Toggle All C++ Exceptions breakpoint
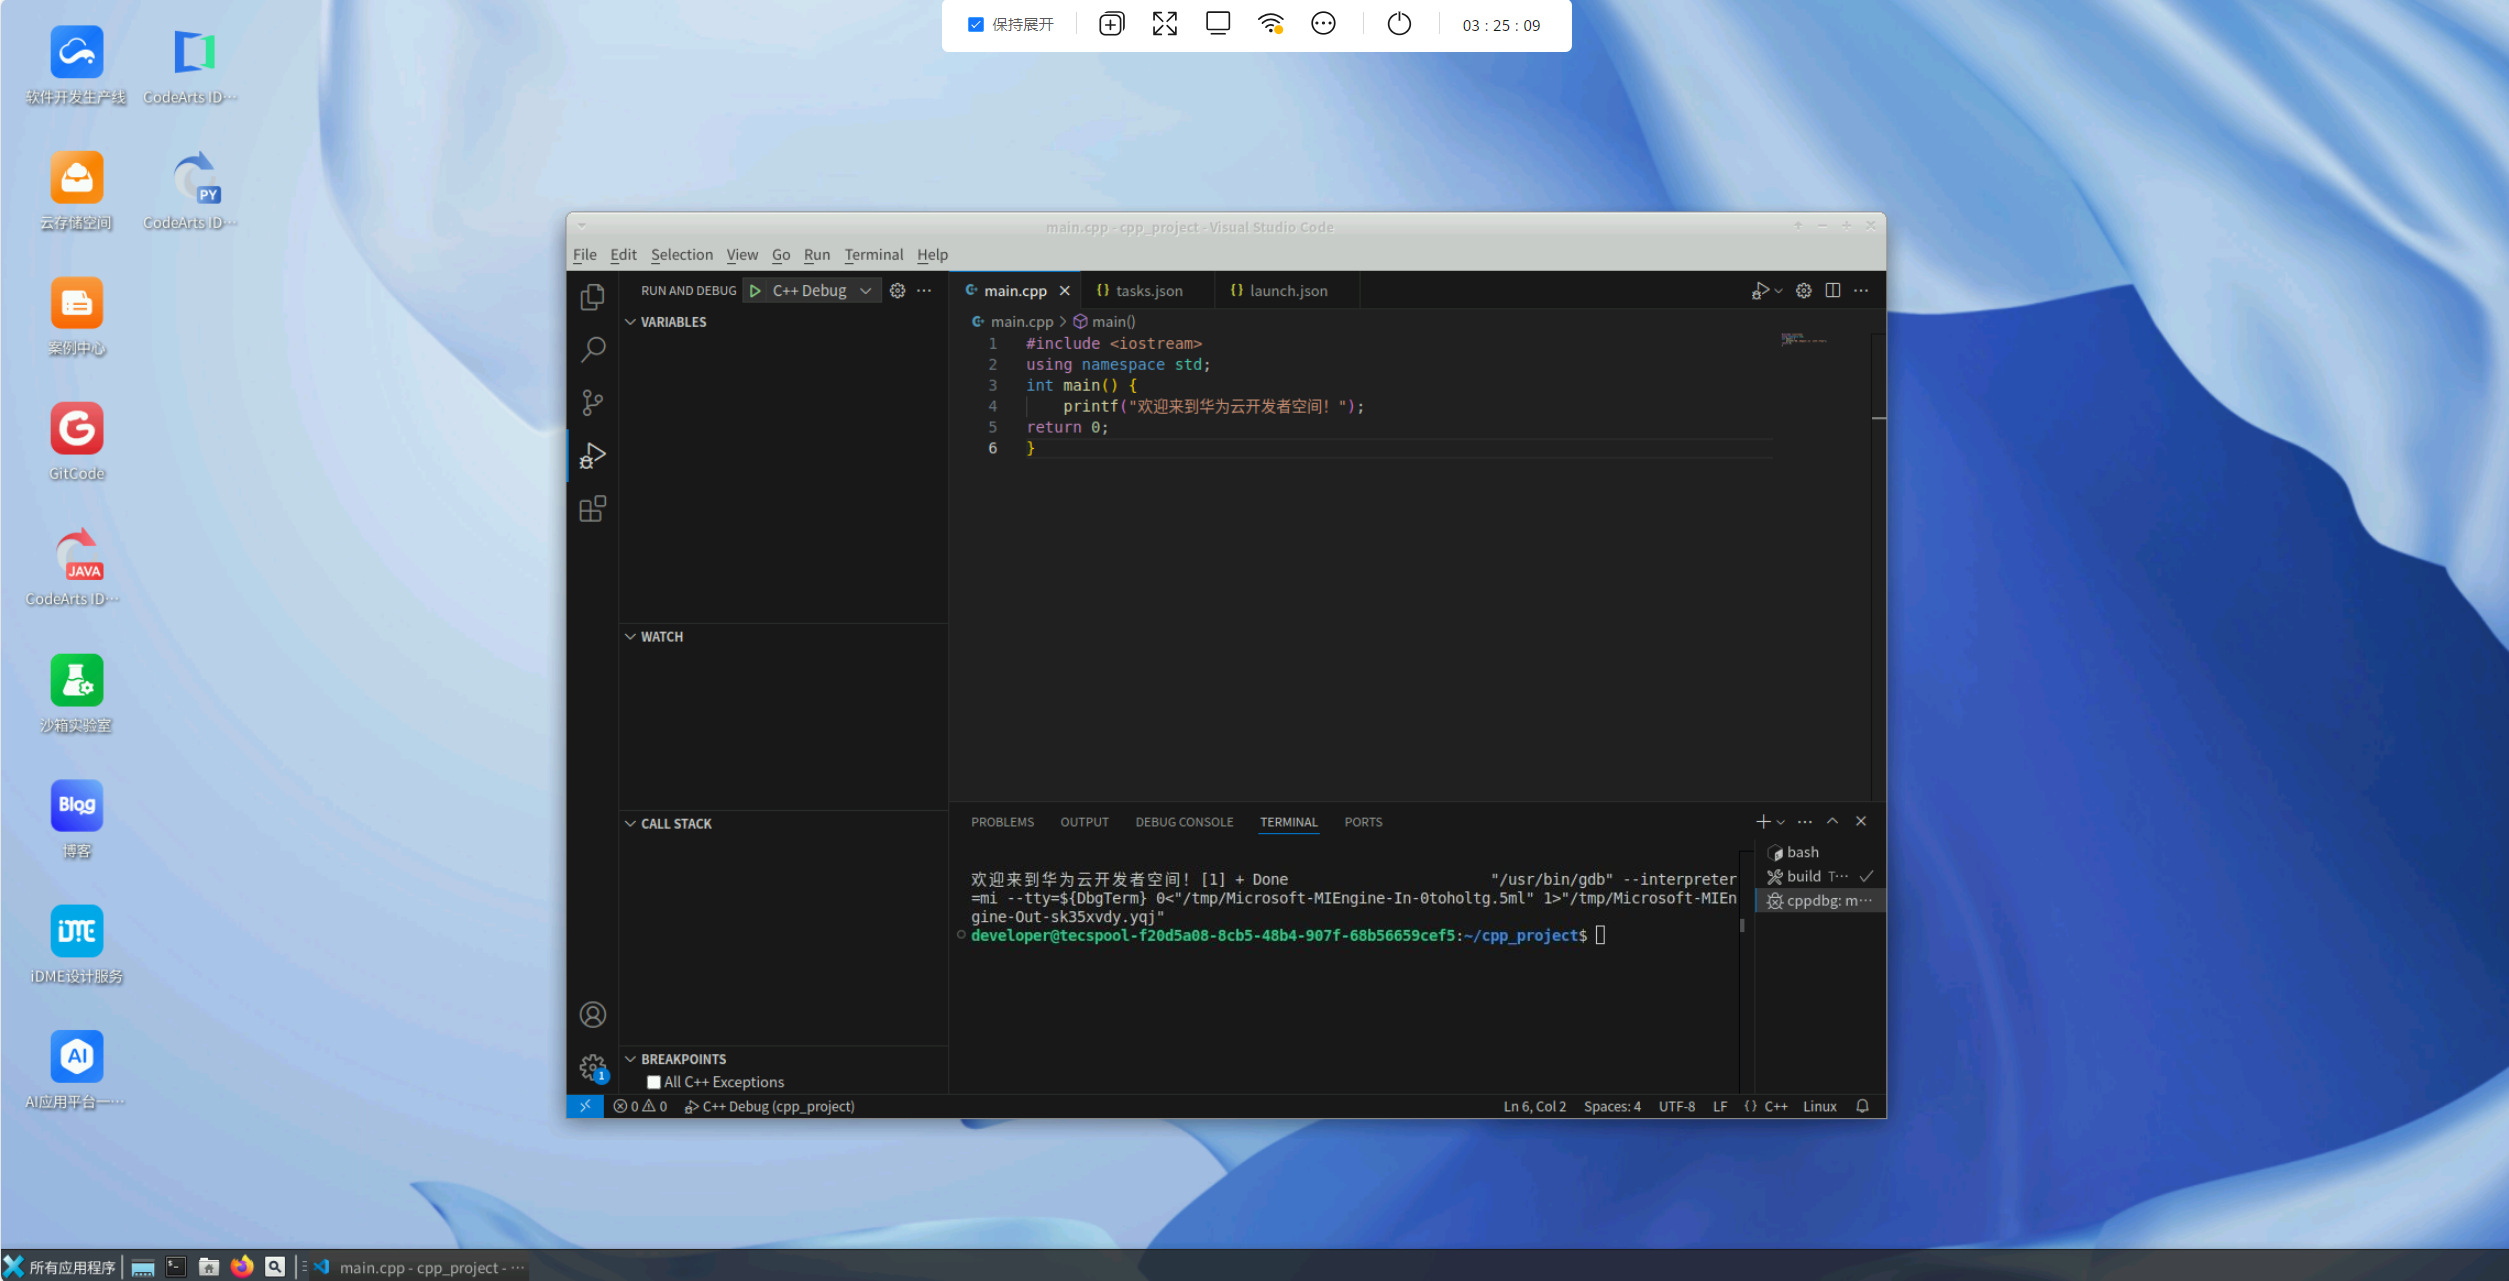 coord(653,1082)
